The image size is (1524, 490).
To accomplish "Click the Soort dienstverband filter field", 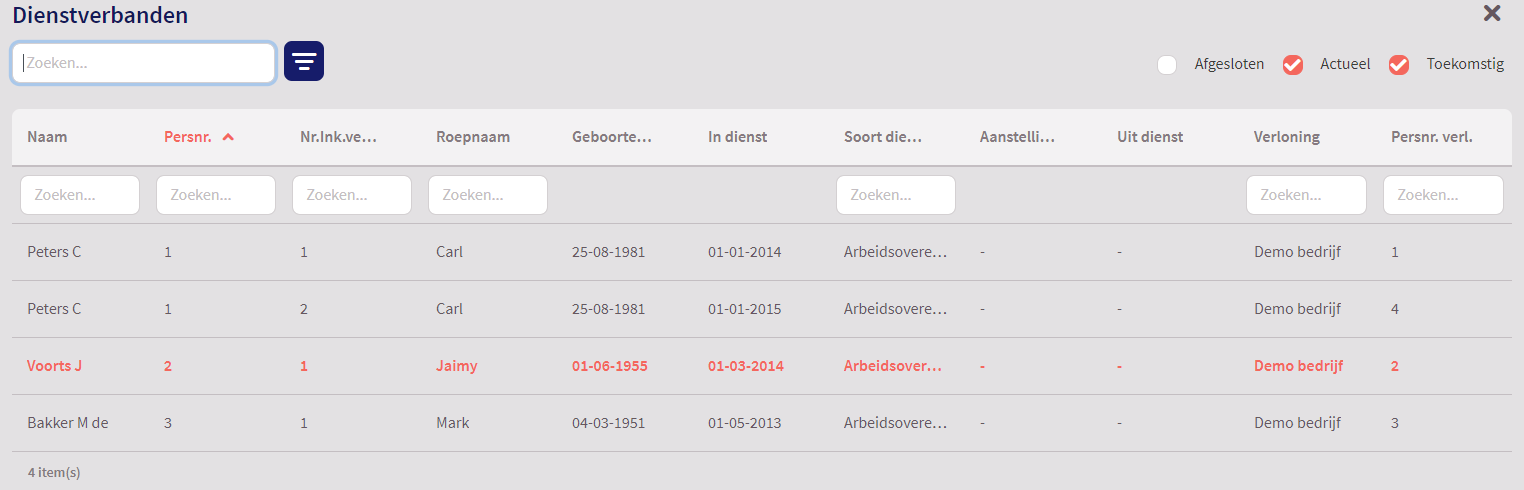I will [896, 195].
